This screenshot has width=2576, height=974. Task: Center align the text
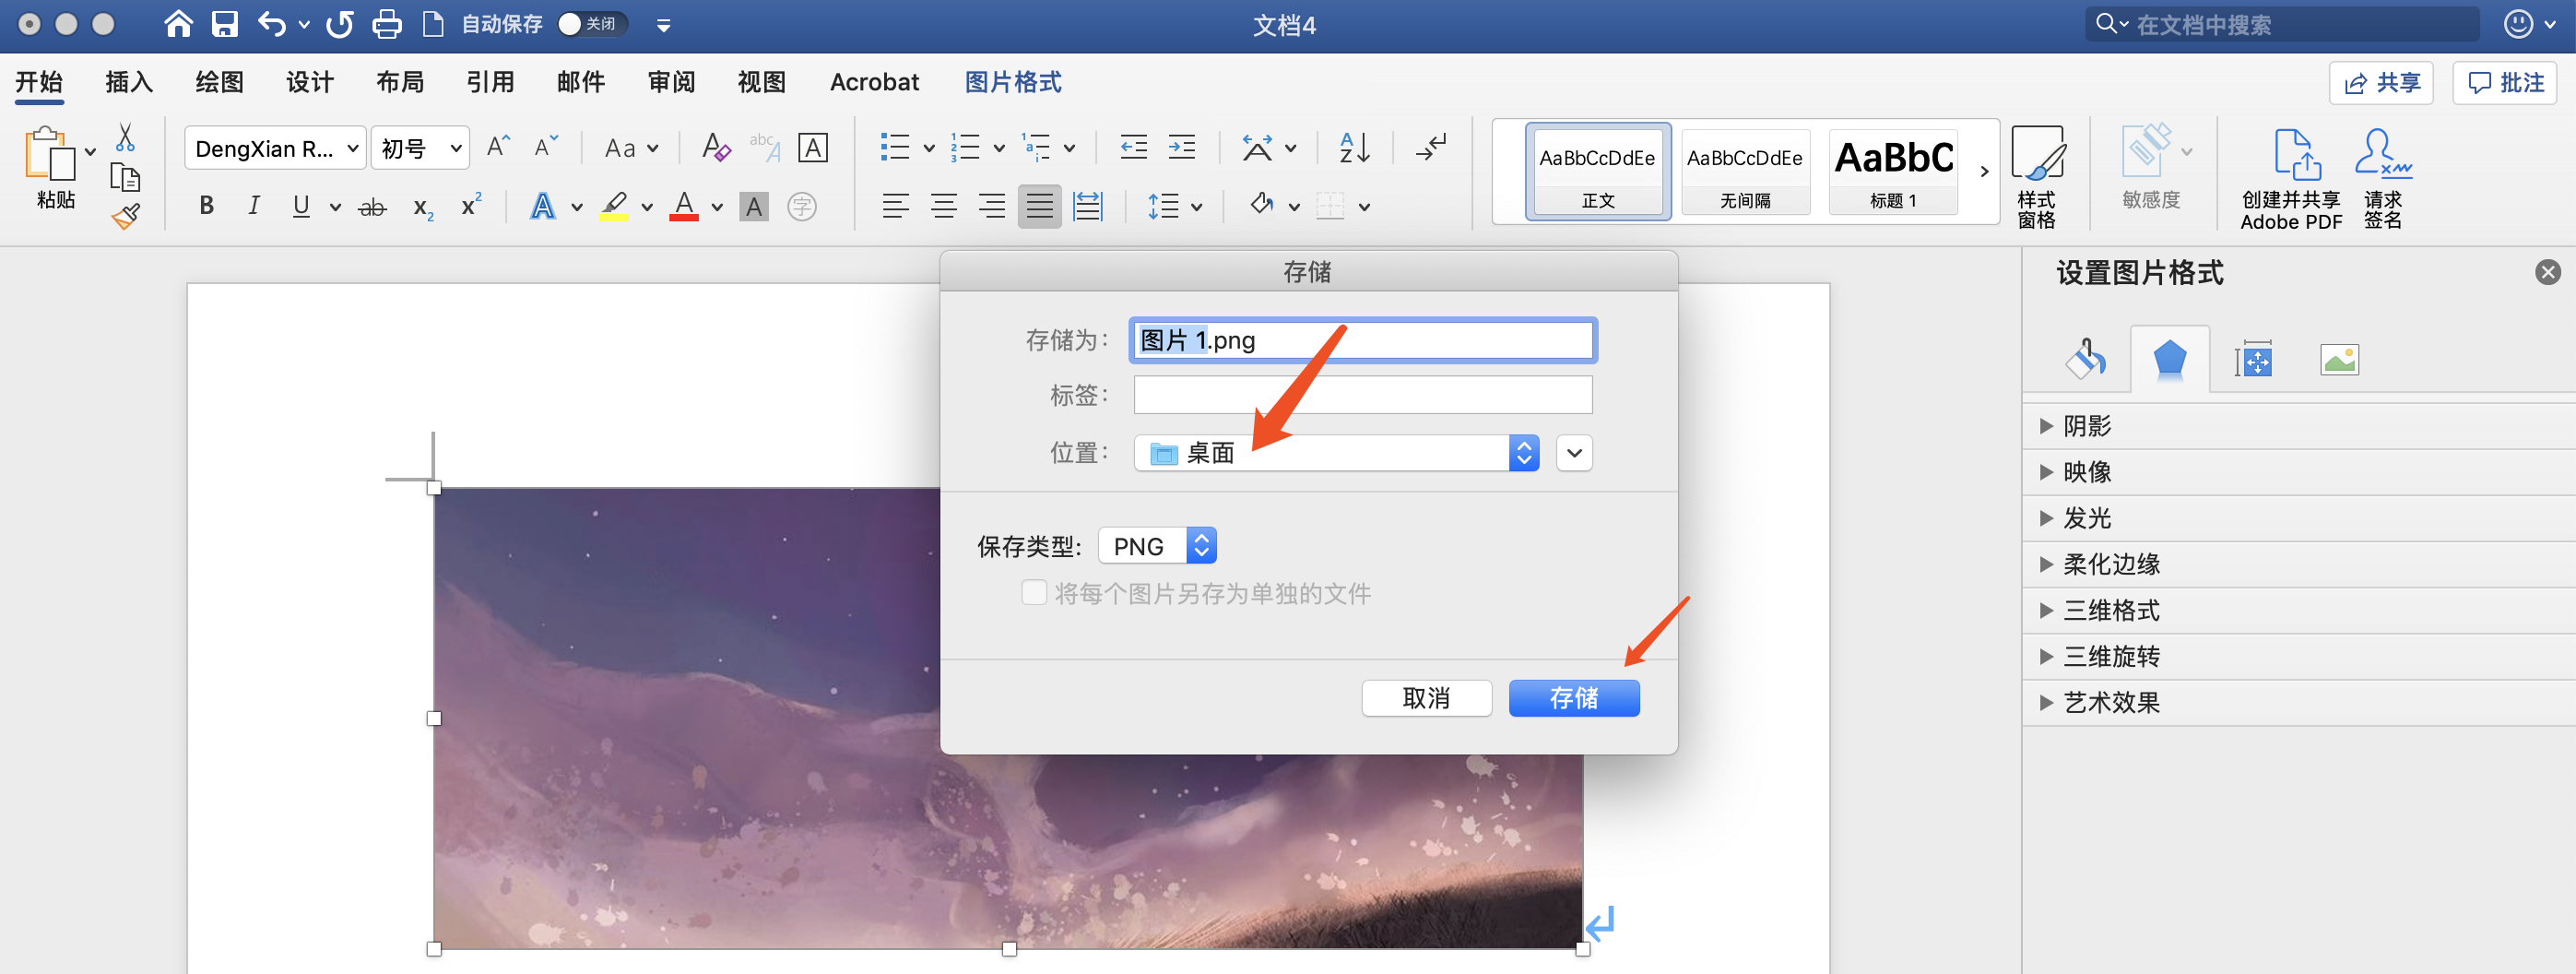pyautogui.click(x=943, y=207)
